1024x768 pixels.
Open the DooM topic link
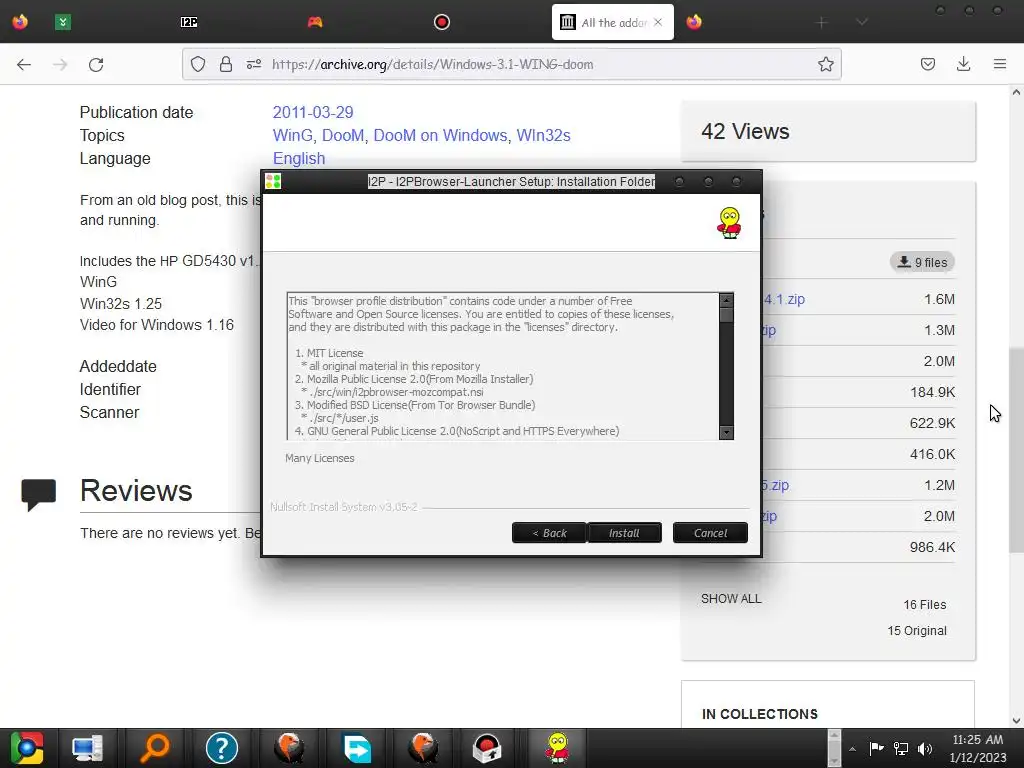(343, 135)
